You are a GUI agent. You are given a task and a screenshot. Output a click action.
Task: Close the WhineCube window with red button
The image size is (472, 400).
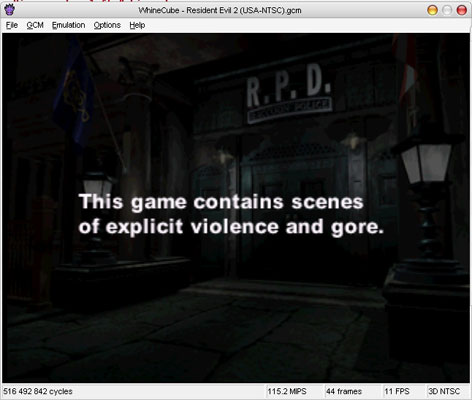[461, 10]
